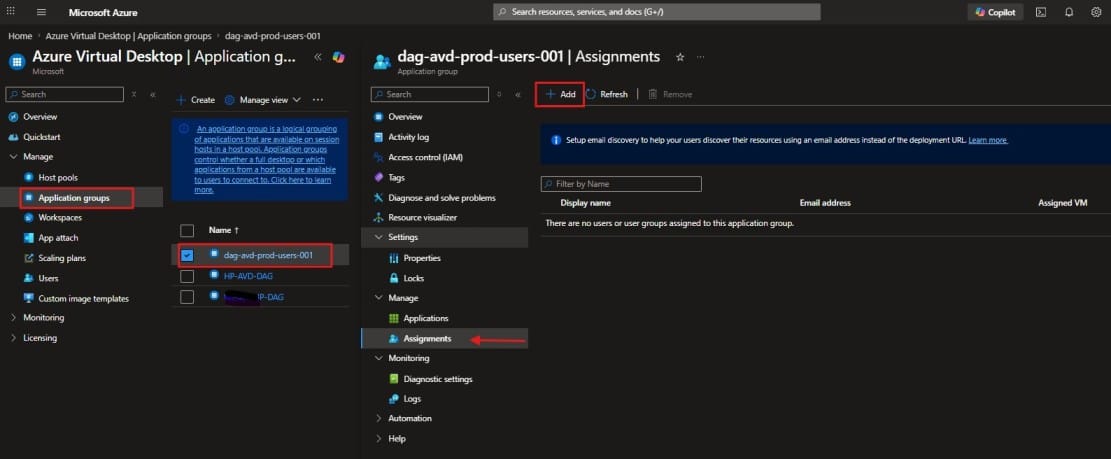1111x459 pixels.
Task: Open portal settings gear icon
Action: 1096,12
